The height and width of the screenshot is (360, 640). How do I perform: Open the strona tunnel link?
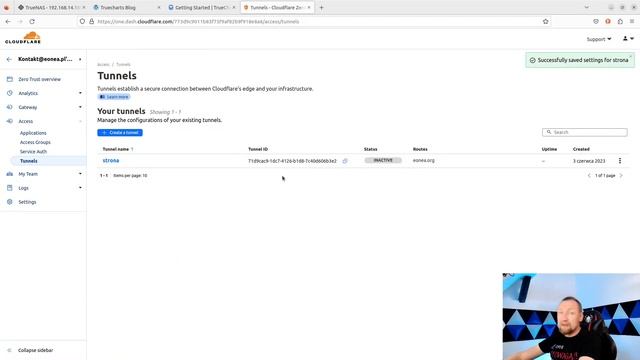click(111, 160)
